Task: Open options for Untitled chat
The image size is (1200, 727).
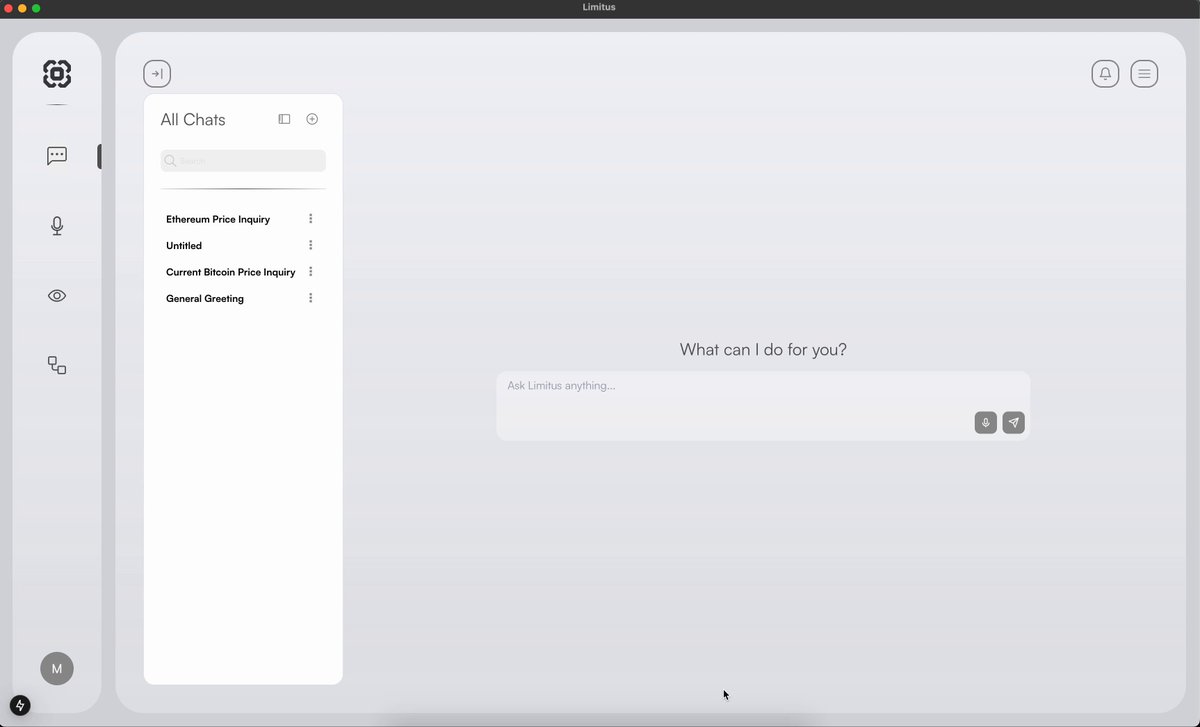Action: (311, 245)
